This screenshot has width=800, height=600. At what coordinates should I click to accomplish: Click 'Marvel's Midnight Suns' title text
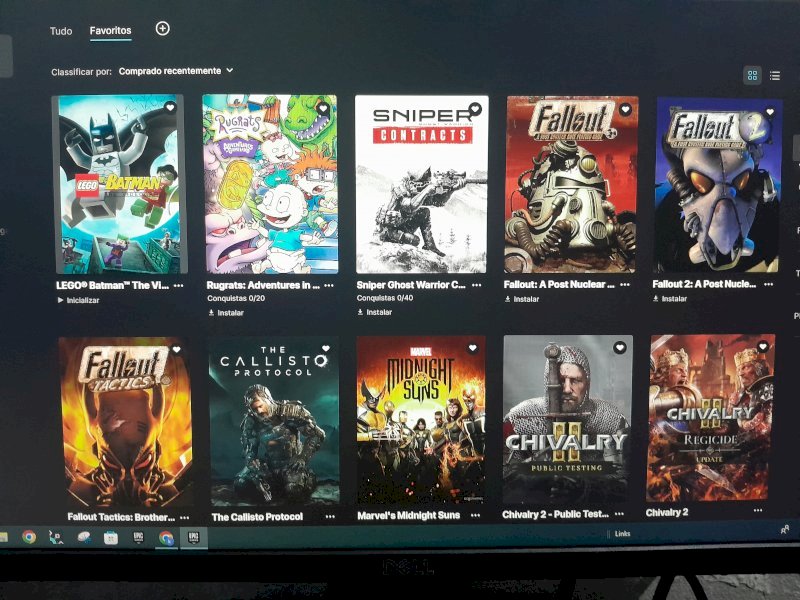(x=409, y=516)
